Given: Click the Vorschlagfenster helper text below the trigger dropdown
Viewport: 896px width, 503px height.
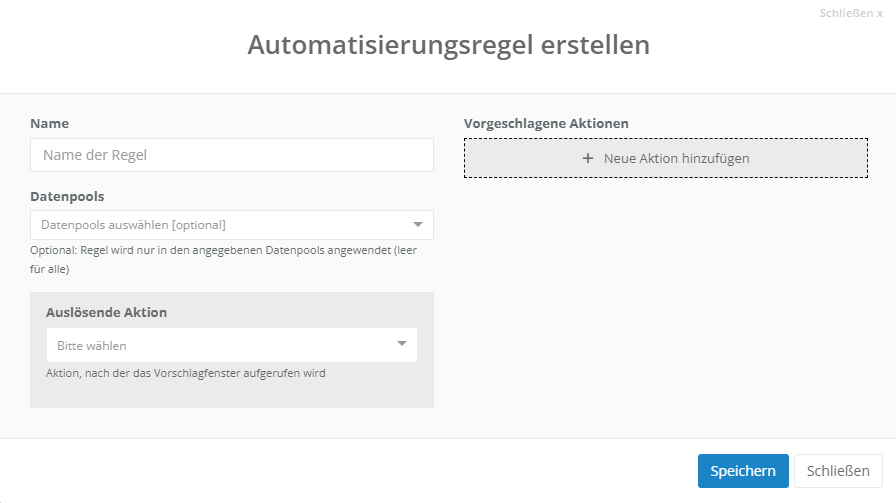Looking at the screenshot, I should tap(185, 373).
